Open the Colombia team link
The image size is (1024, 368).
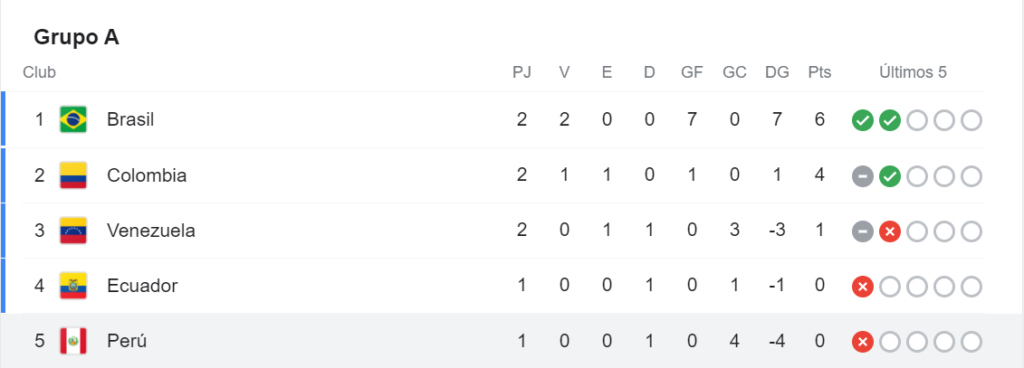tap(147, 176)
